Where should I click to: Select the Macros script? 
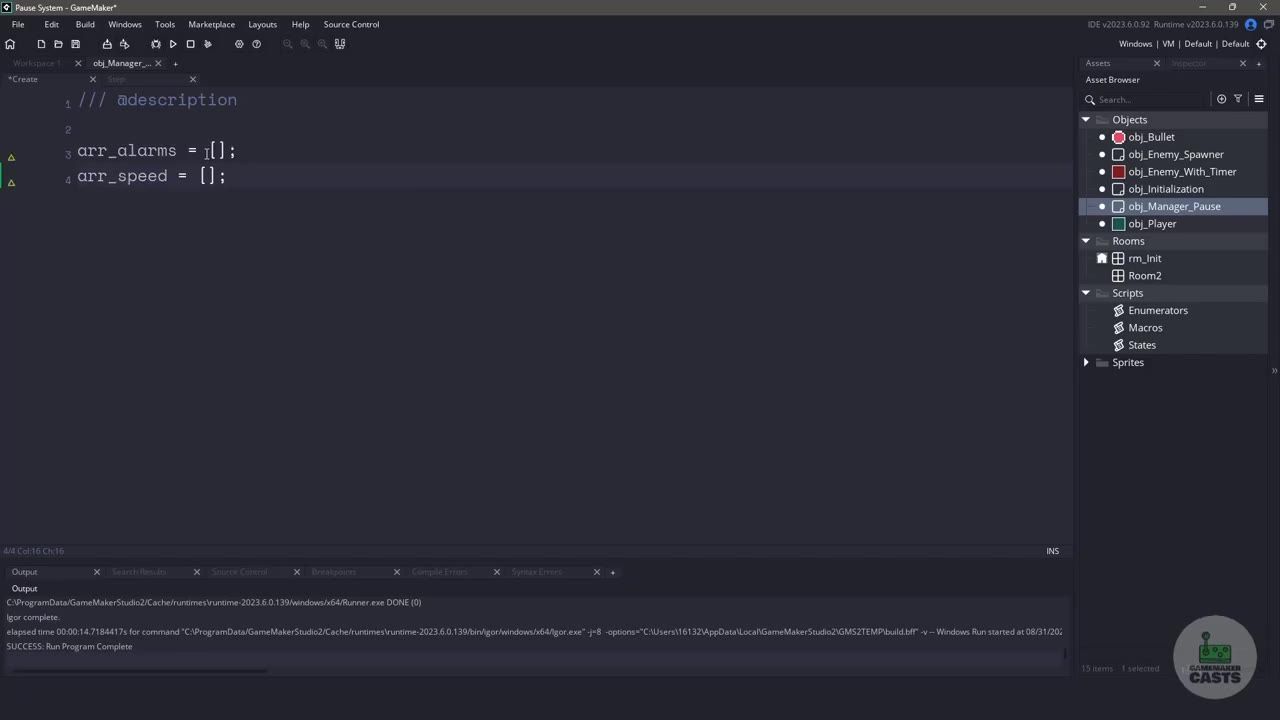tap(1145, 328)
